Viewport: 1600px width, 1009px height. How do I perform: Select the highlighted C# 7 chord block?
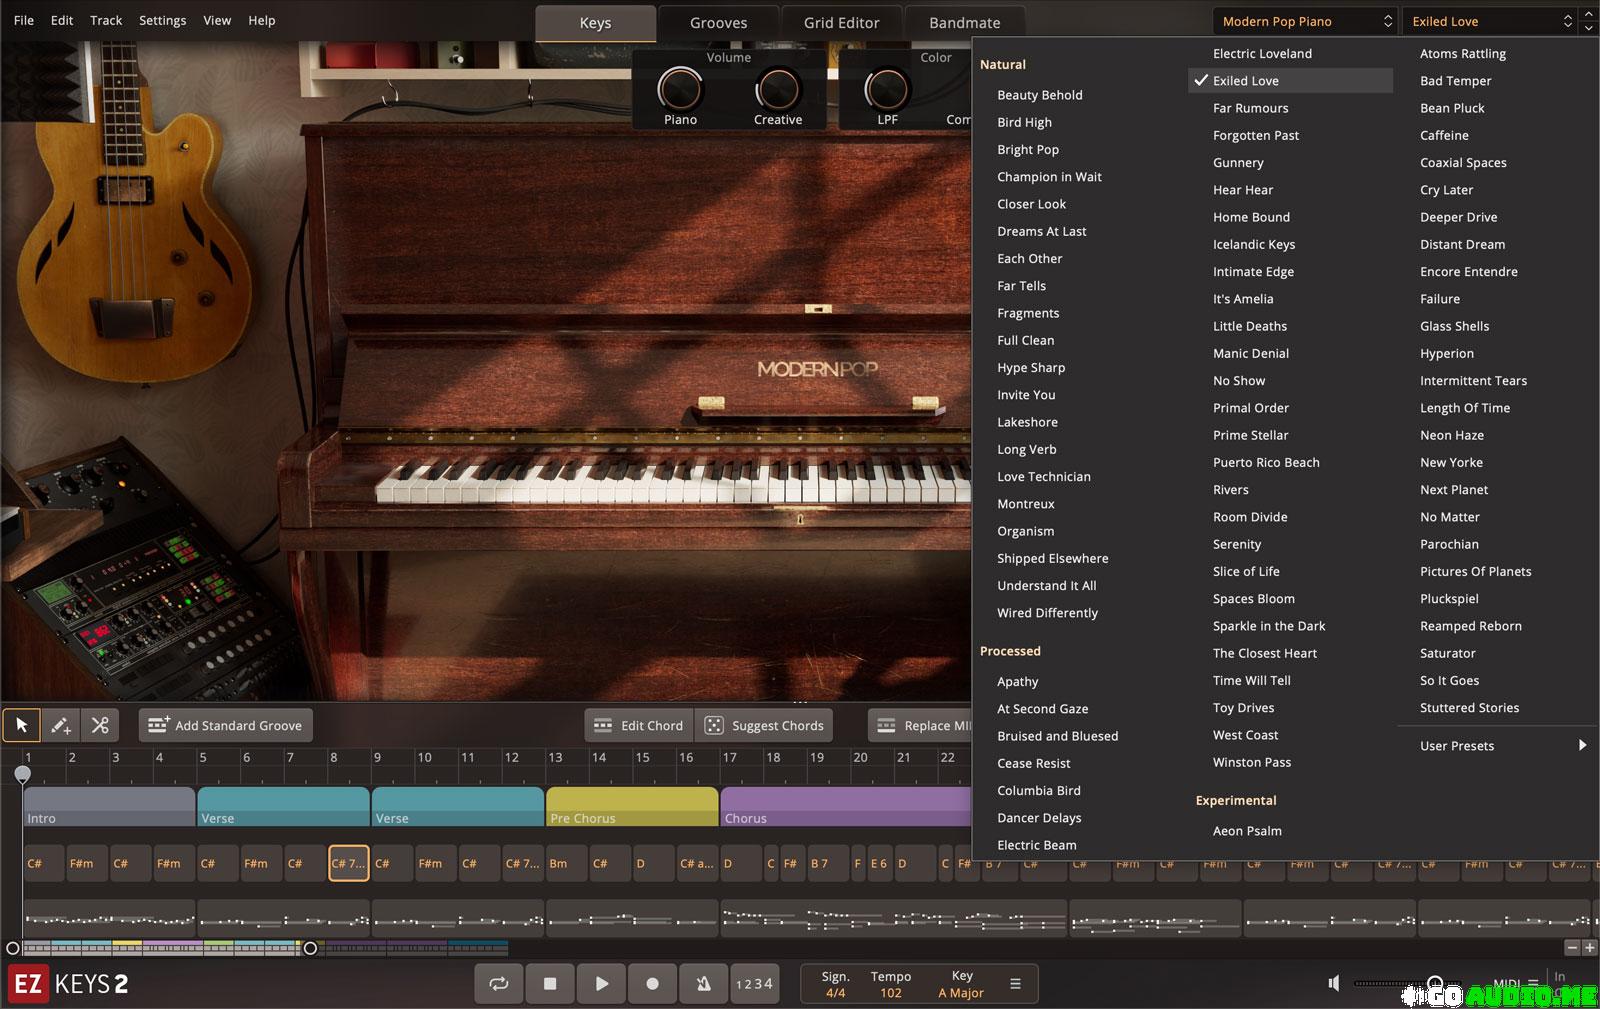(349, 863)
